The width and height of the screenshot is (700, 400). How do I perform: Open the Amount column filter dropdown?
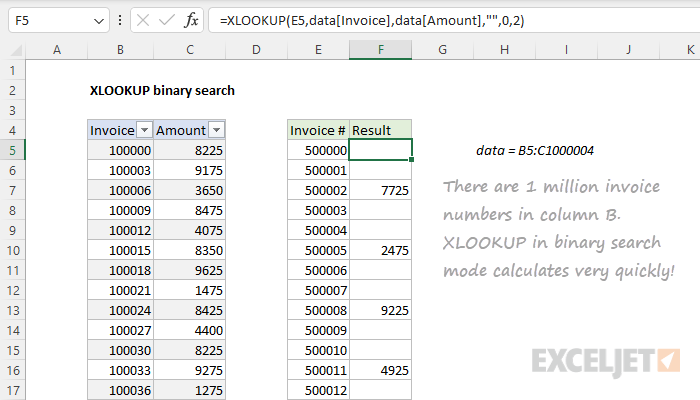pyautogui.click(x=217, y=130)
